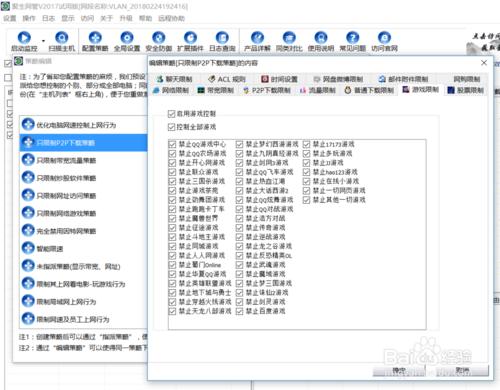The image size is (500, 390).
Task: Uncheck 禁止其他一切游戏 checkbox
Action: click(306, 200)
